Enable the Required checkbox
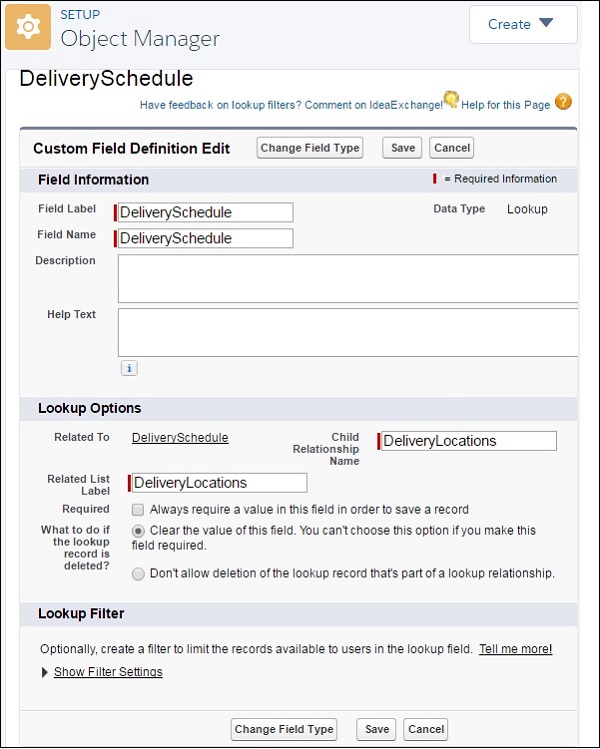 coord(138,509)
